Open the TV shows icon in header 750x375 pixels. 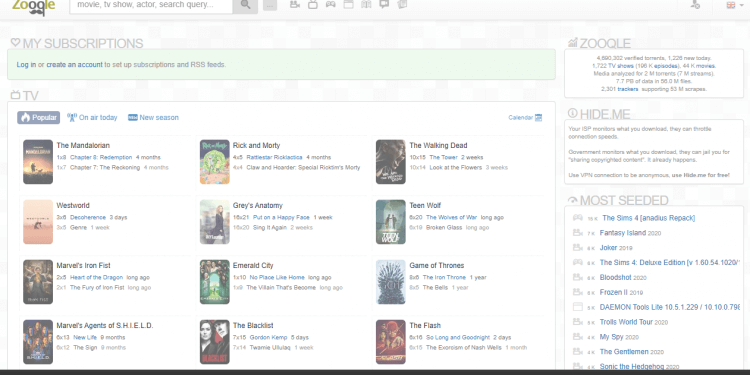point(313,5)
